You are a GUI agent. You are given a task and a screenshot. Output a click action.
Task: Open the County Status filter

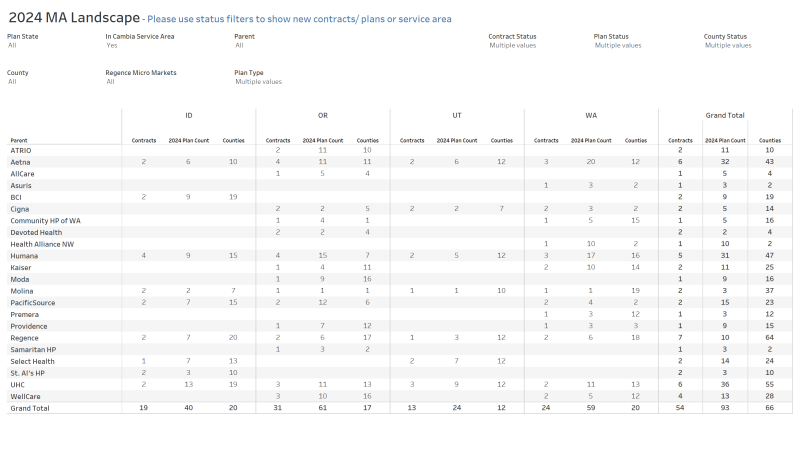(x=727, y=45)
